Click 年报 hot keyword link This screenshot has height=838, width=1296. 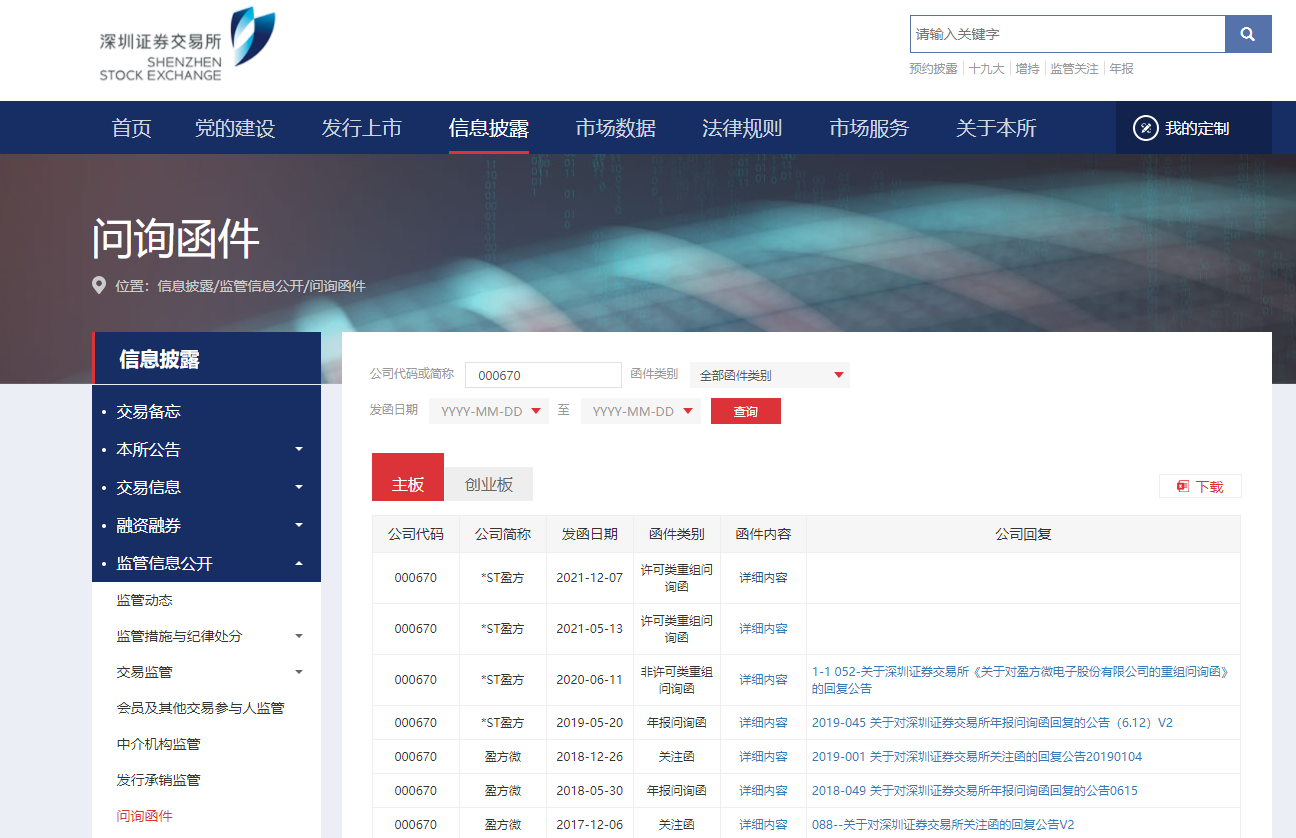(1121, 69)
